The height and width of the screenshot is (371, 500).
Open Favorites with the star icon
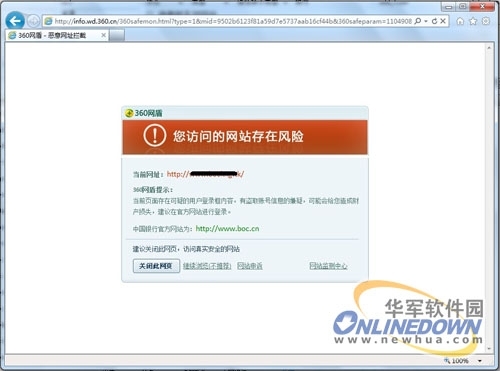tap(473, 21)
